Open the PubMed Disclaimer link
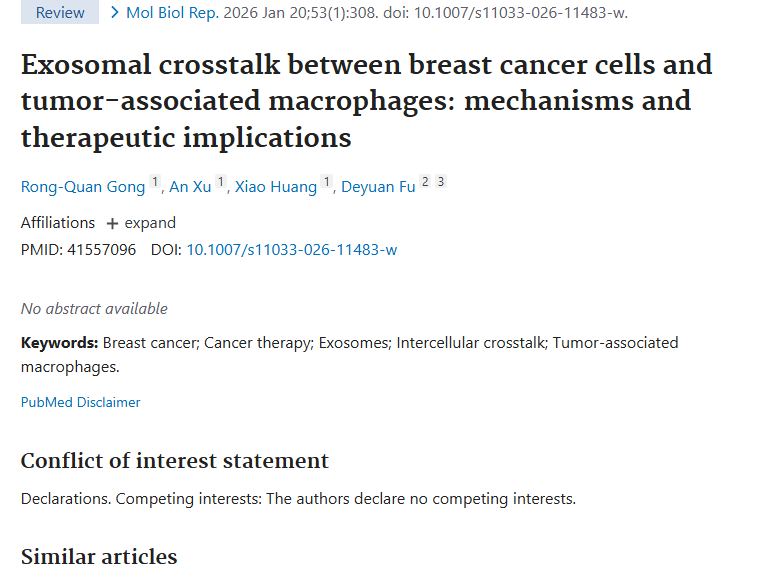Screen dimensions: 760x570 (80, 402)
